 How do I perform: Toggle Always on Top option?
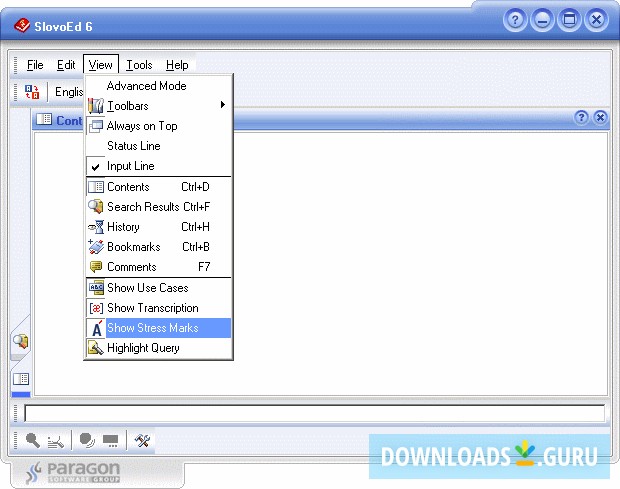click(x=159, y=126)
